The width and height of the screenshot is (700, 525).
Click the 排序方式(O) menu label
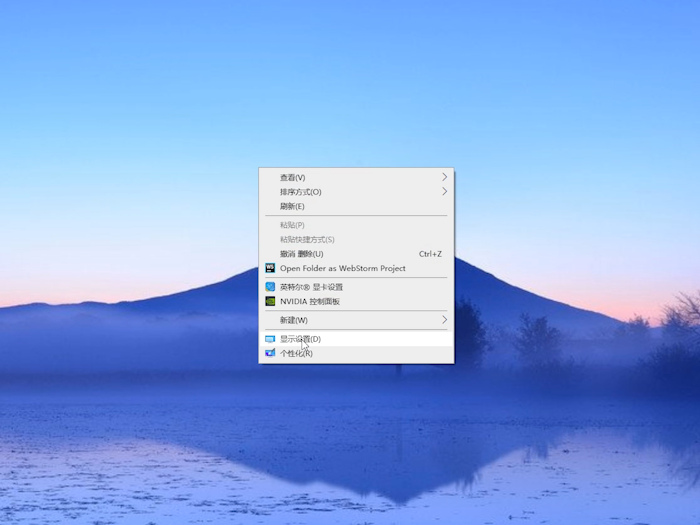301,191
